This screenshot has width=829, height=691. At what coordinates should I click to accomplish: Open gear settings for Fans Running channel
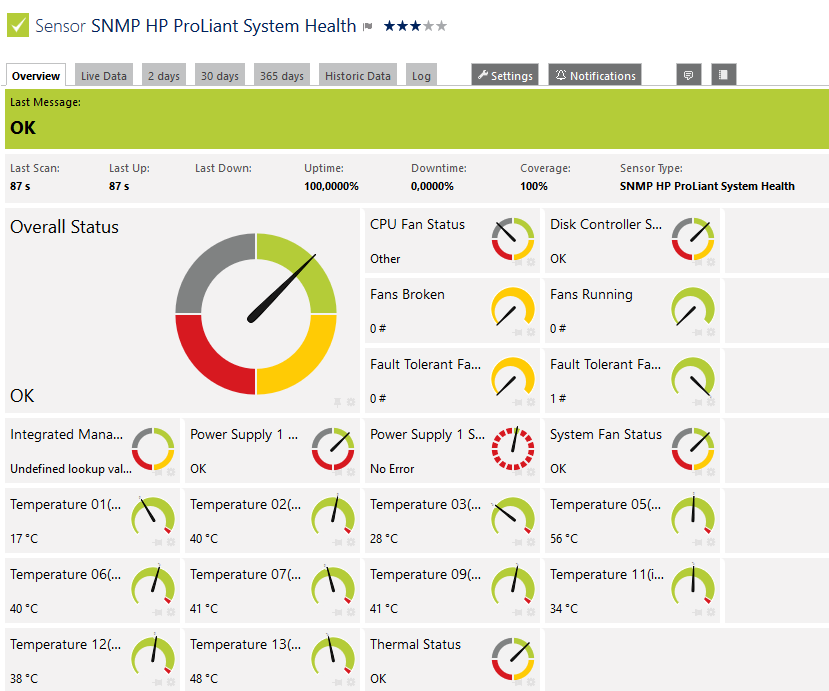(x=711, y=332)
